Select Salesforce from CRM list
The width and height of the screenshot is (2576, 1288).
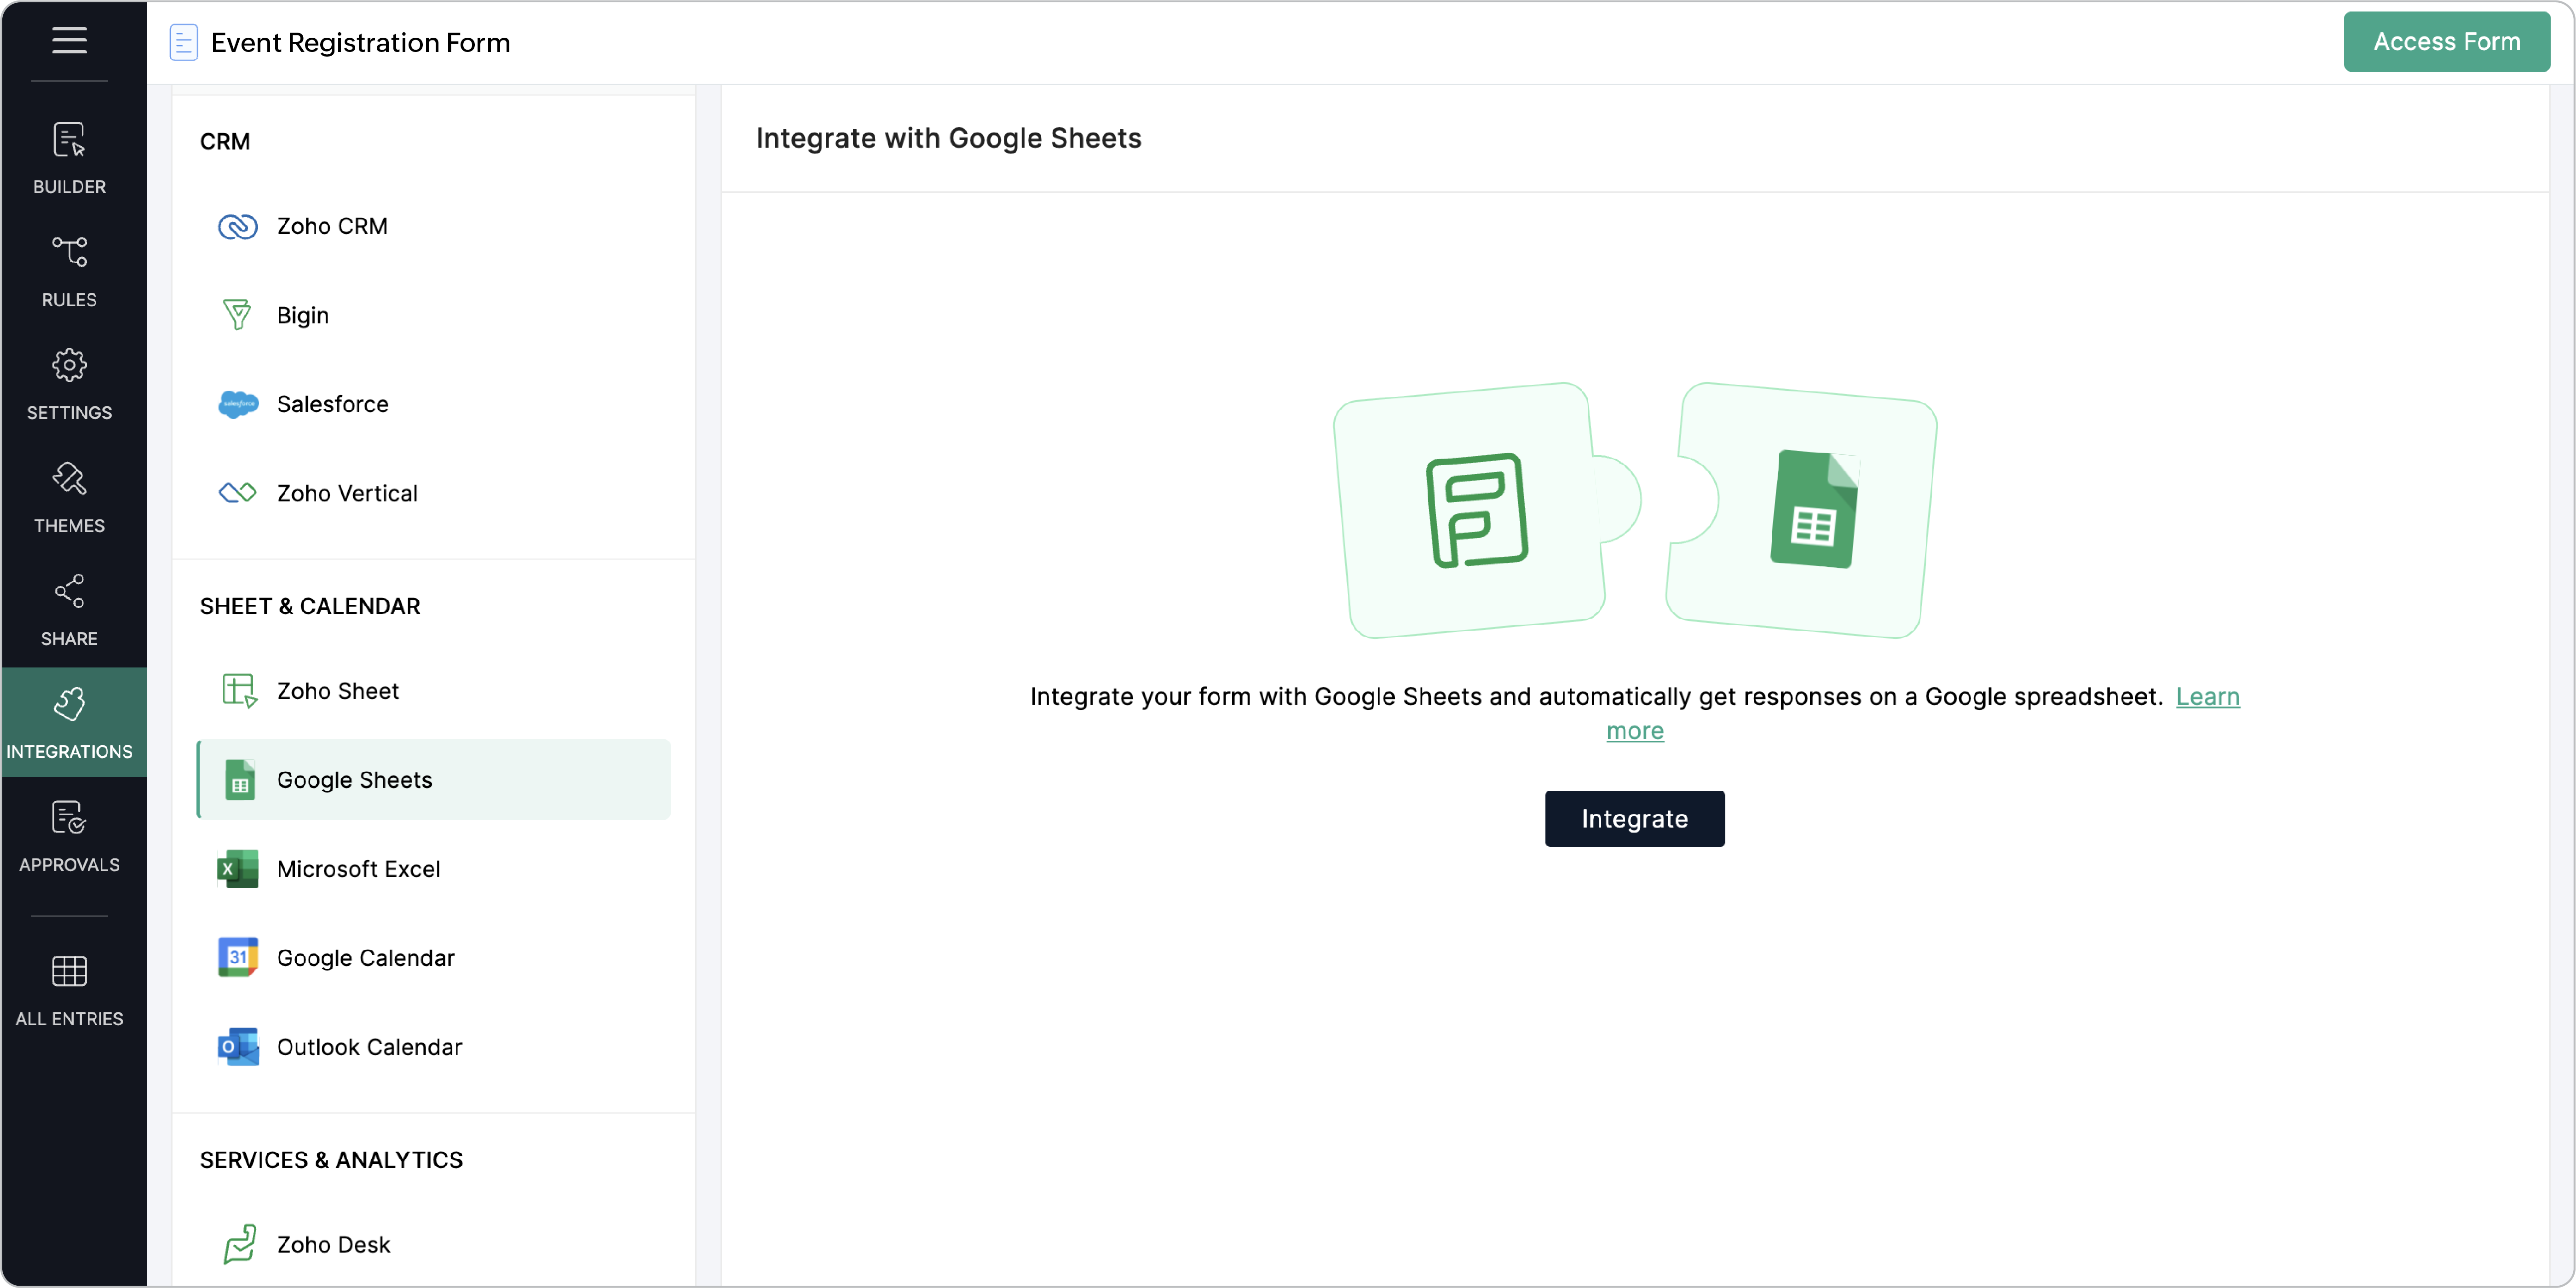point(332,404)
